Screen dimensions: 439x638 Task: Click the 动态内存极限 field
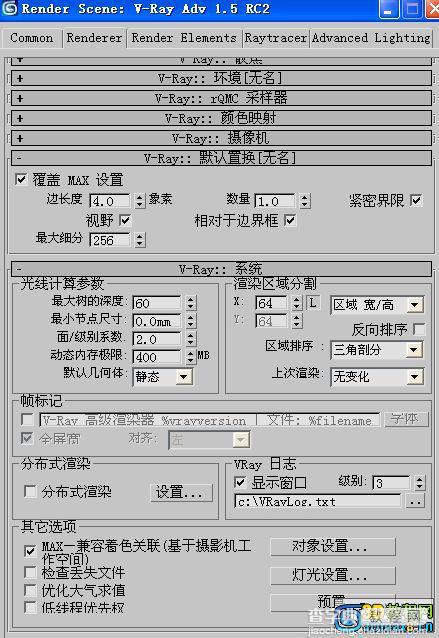157,357
